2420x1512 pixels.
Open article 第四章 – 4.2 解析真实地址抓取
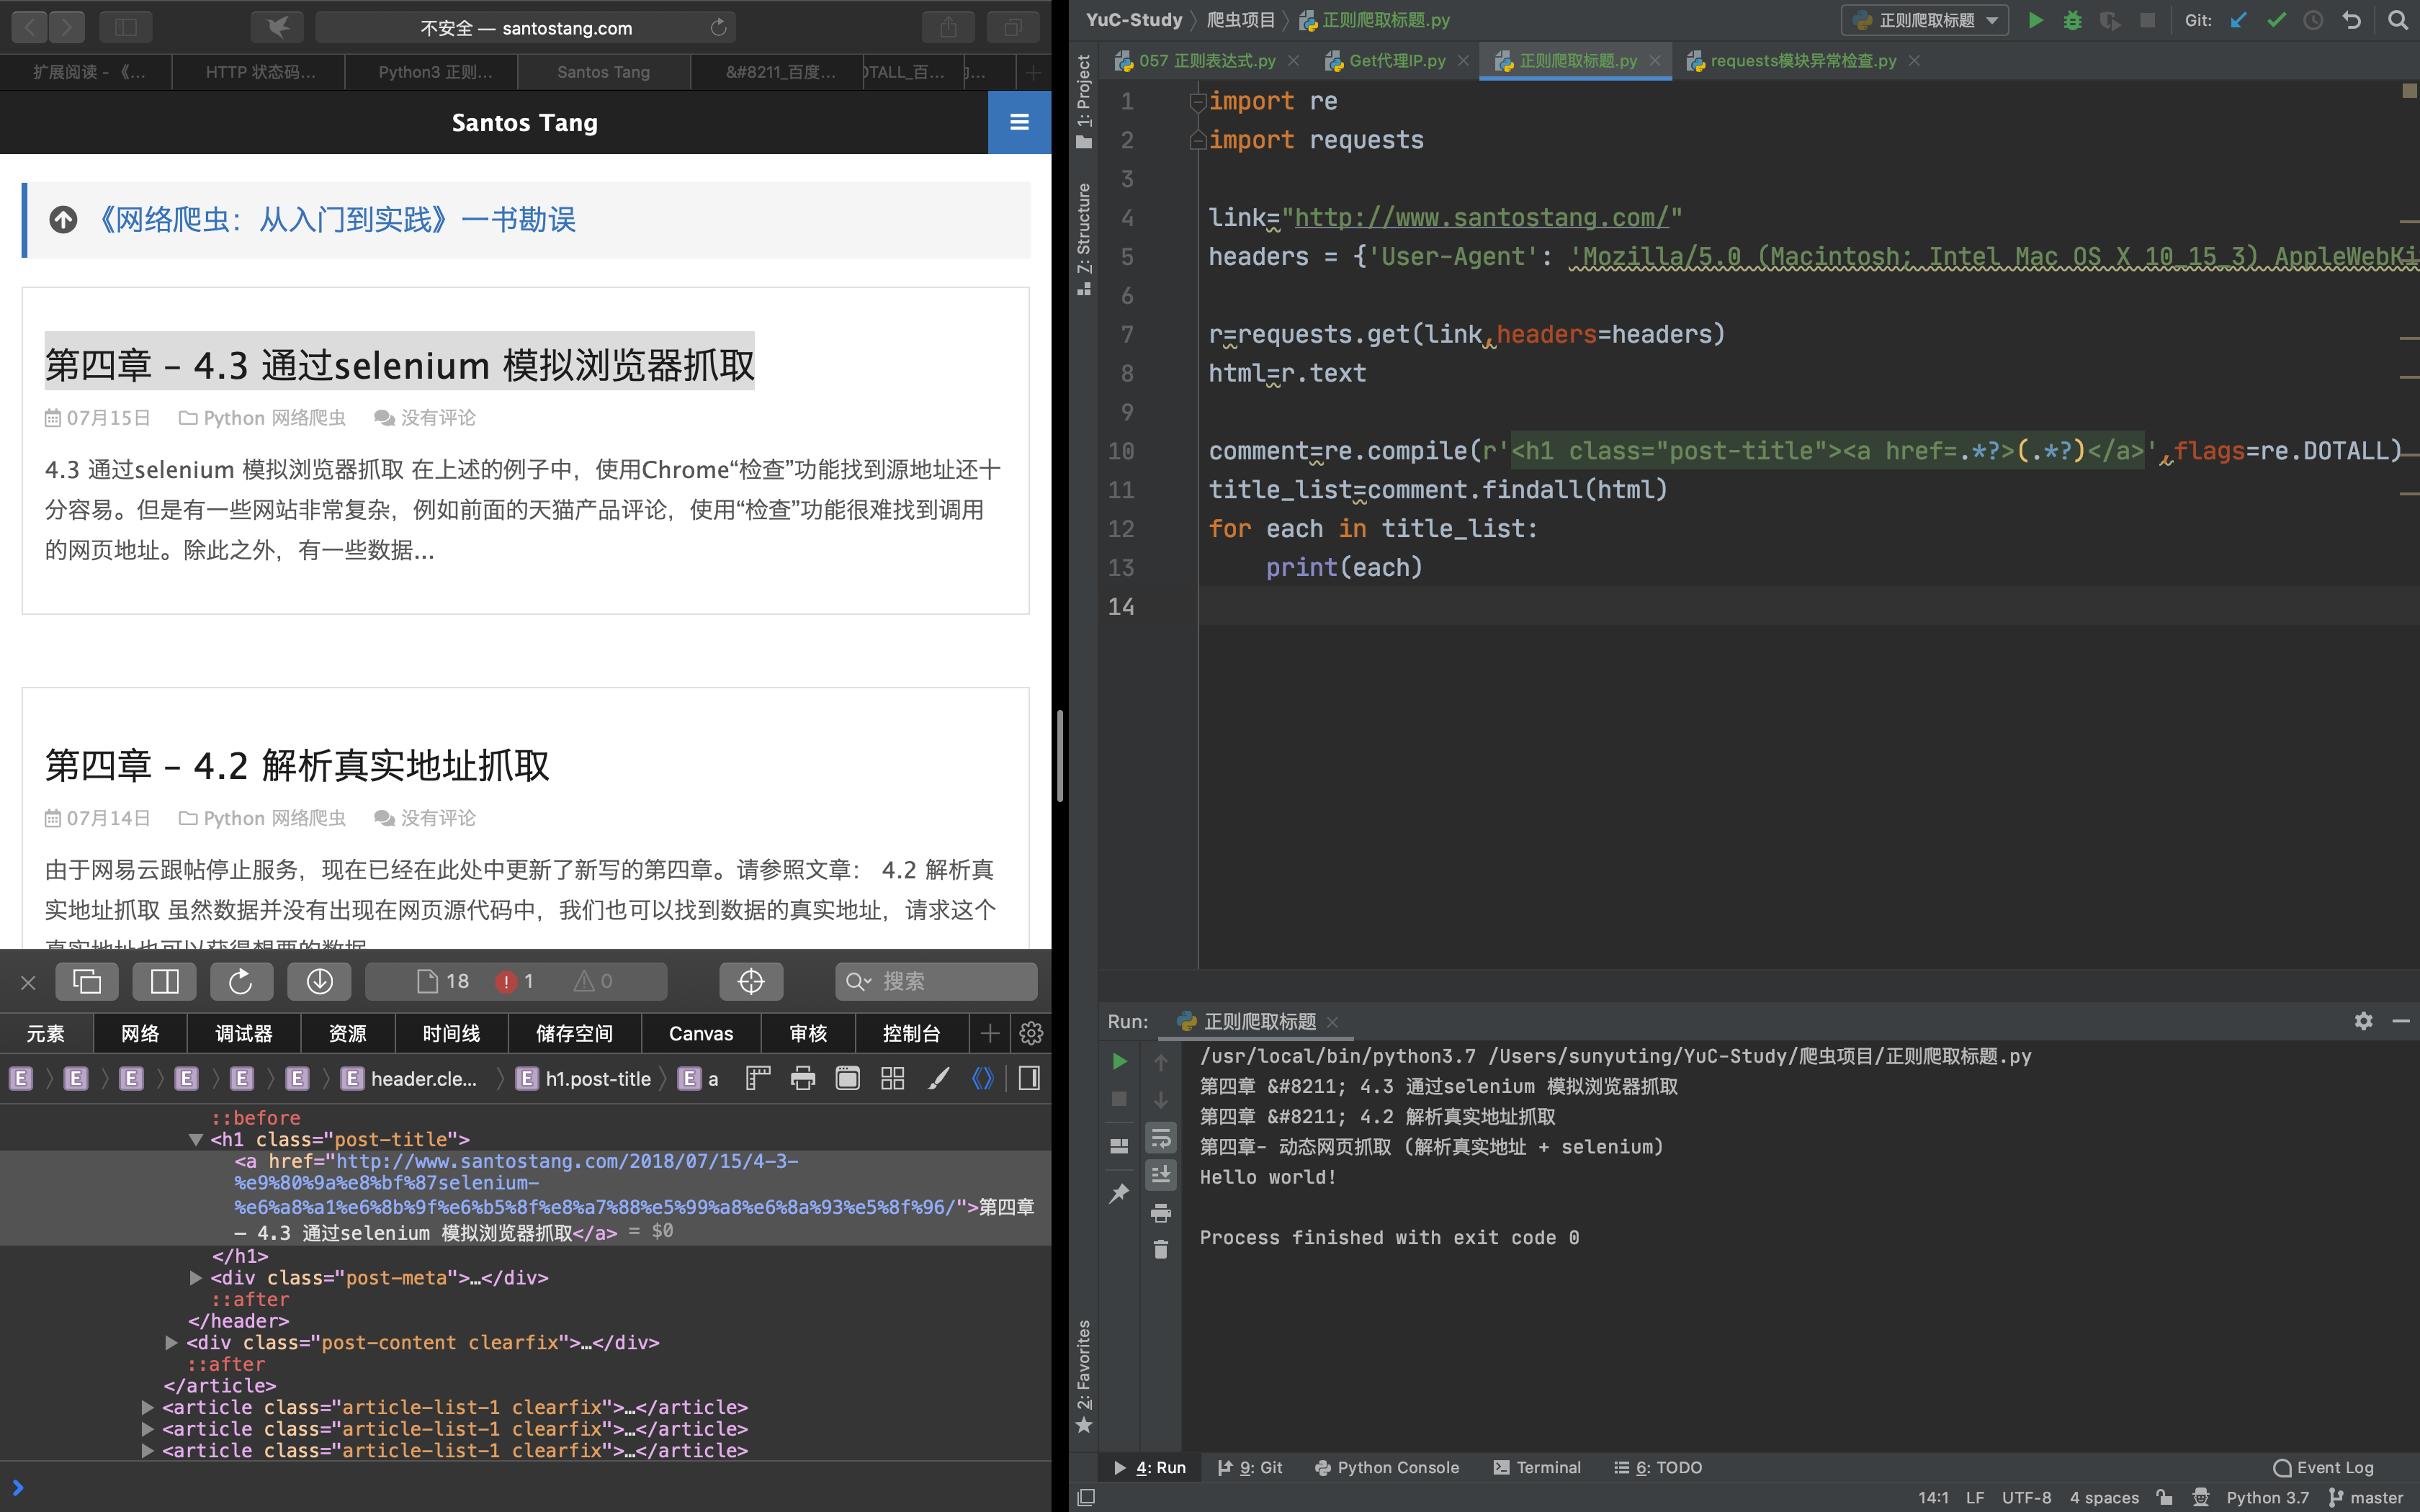point(297,766)
